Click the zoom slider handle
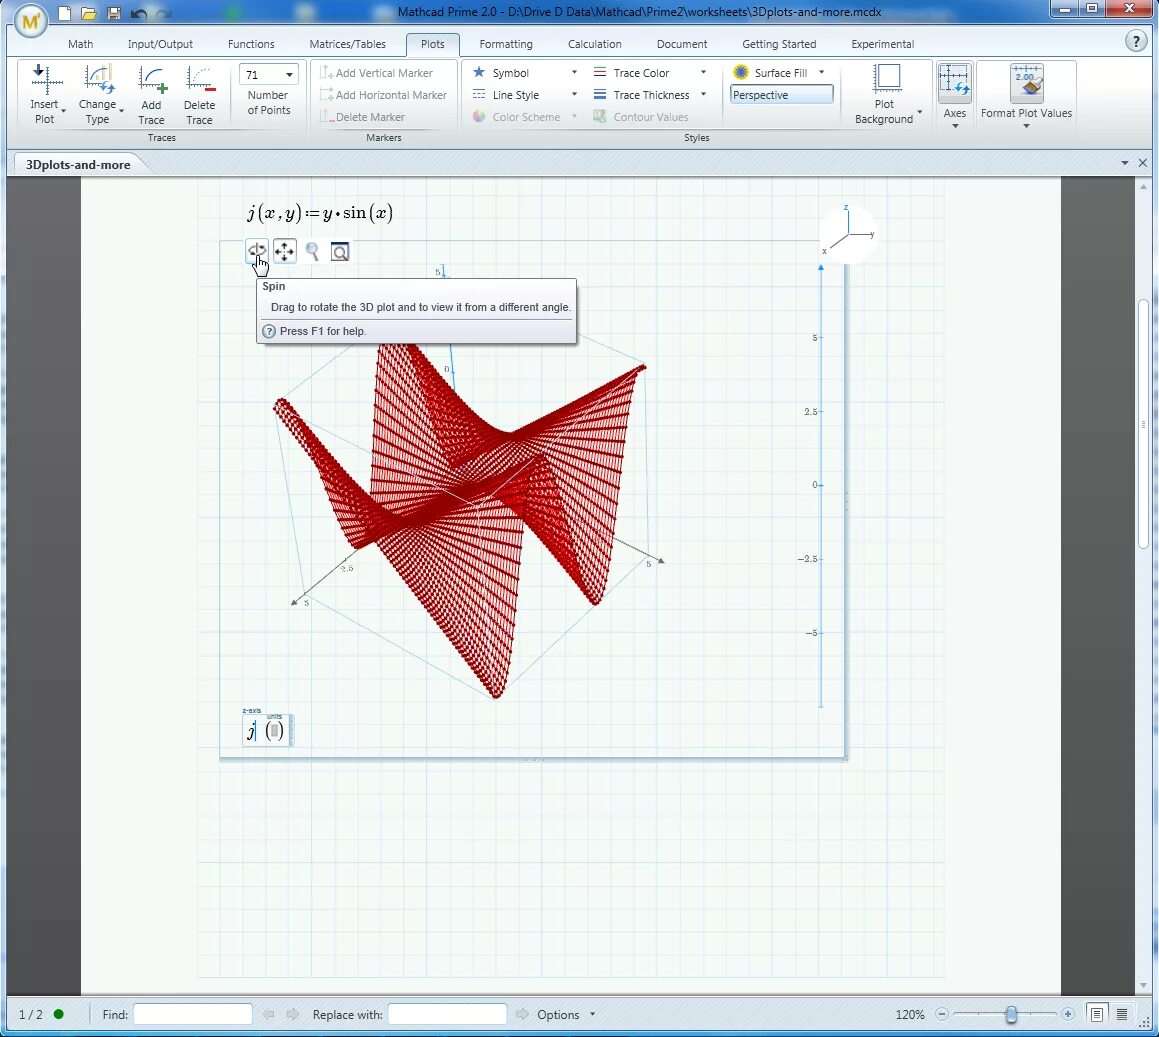1159x1037 pixels. click(x=1011, y=1014)
